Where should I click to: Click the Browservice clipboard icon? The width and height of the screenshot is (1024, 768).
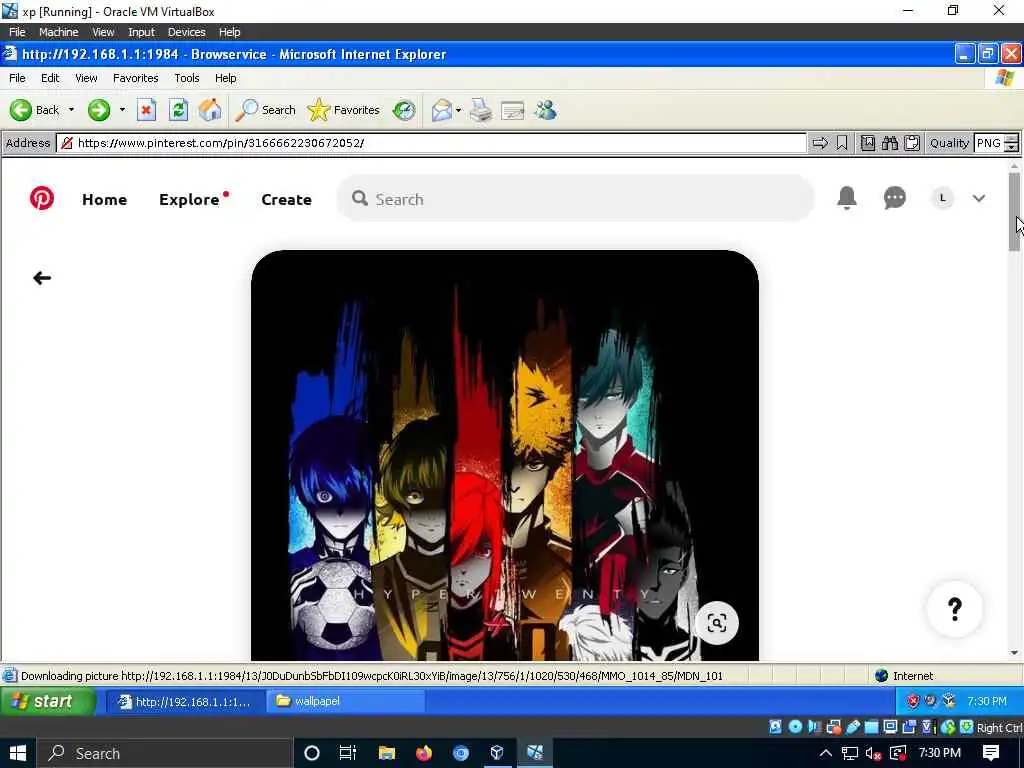tap(912, 143)
